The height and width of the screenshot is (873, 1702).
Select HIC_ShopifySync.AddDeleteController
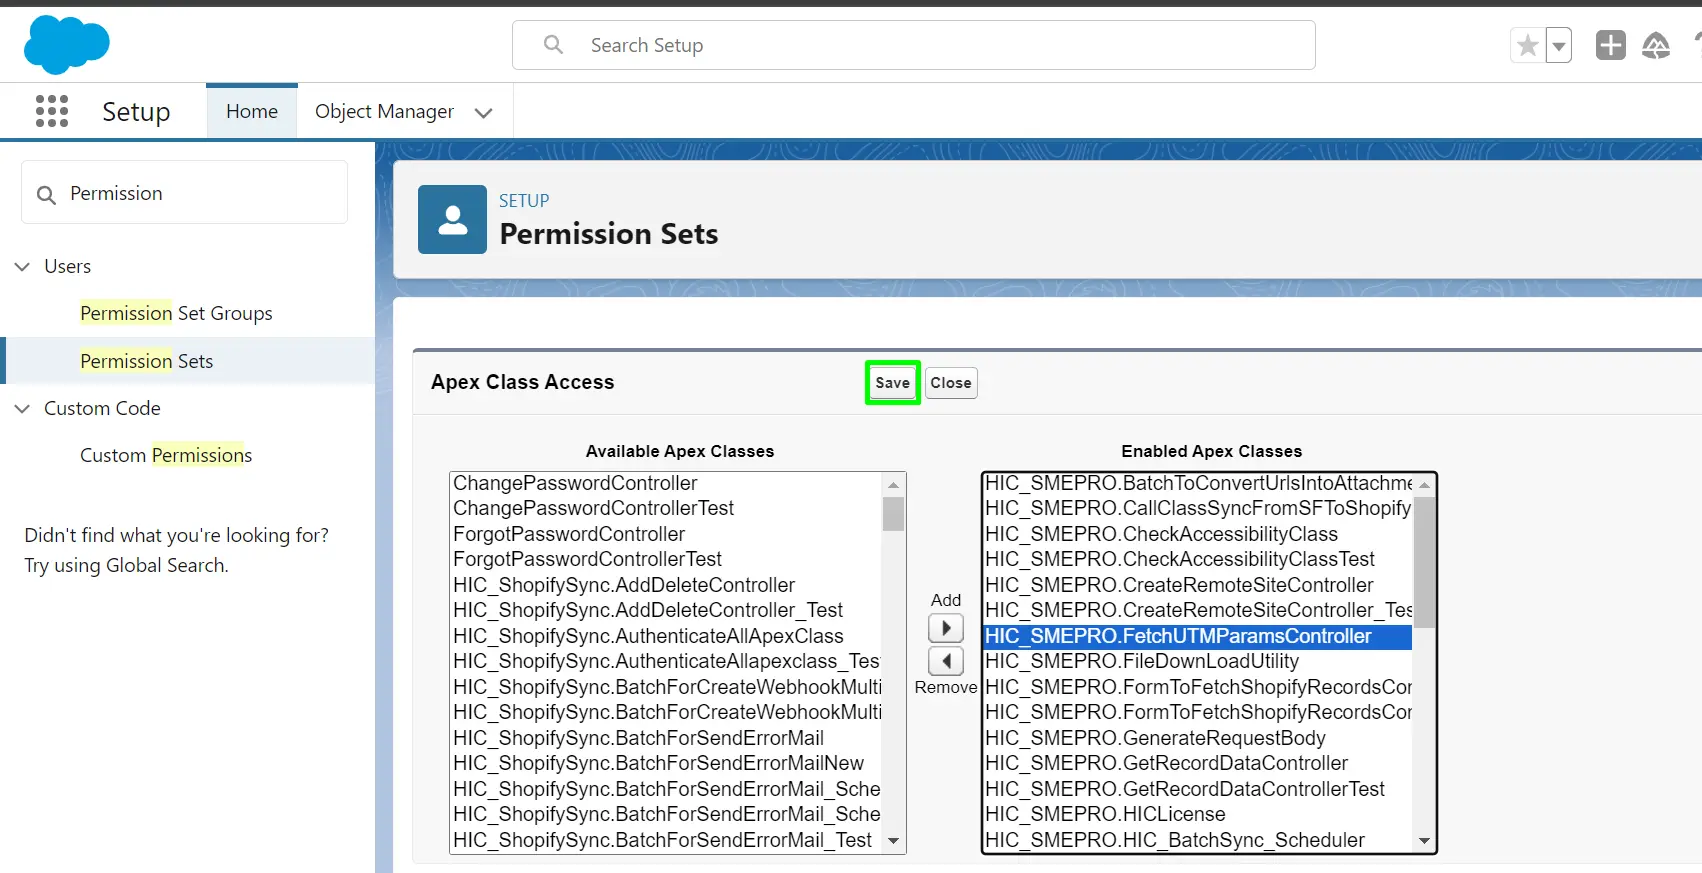666,585
